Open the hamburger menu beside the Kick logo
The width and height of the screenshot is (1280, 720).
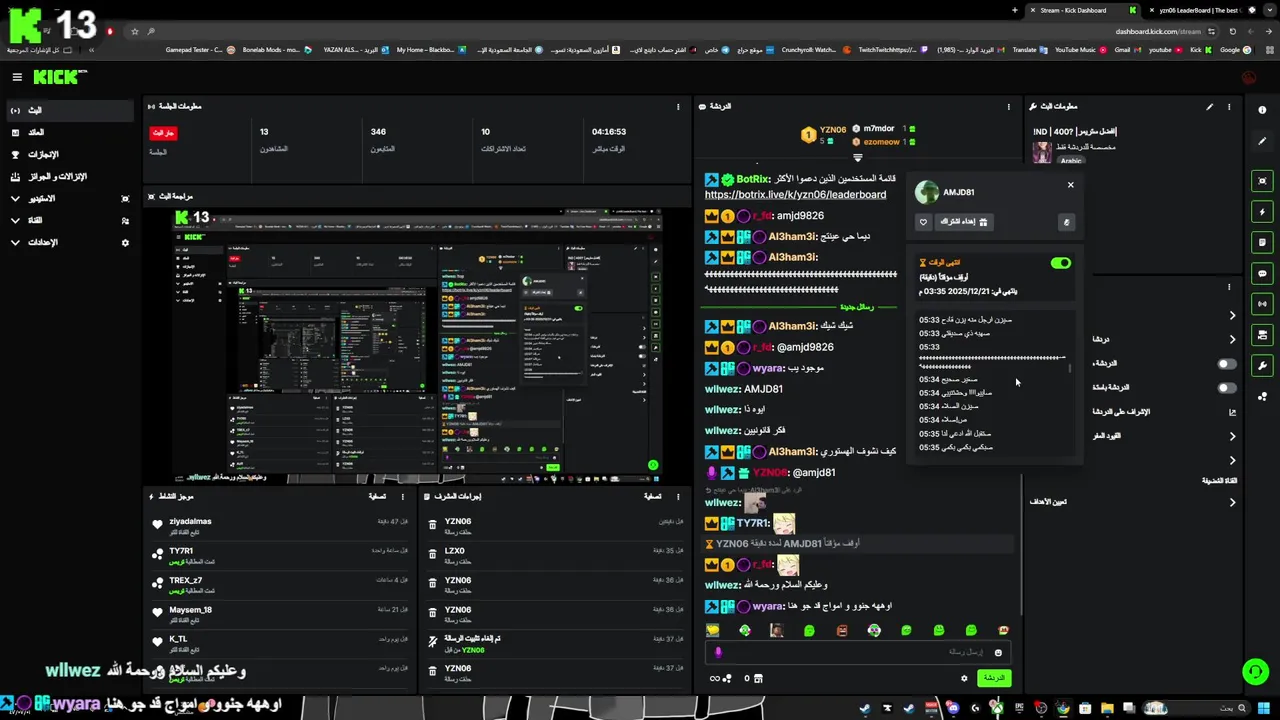point(17,77)
